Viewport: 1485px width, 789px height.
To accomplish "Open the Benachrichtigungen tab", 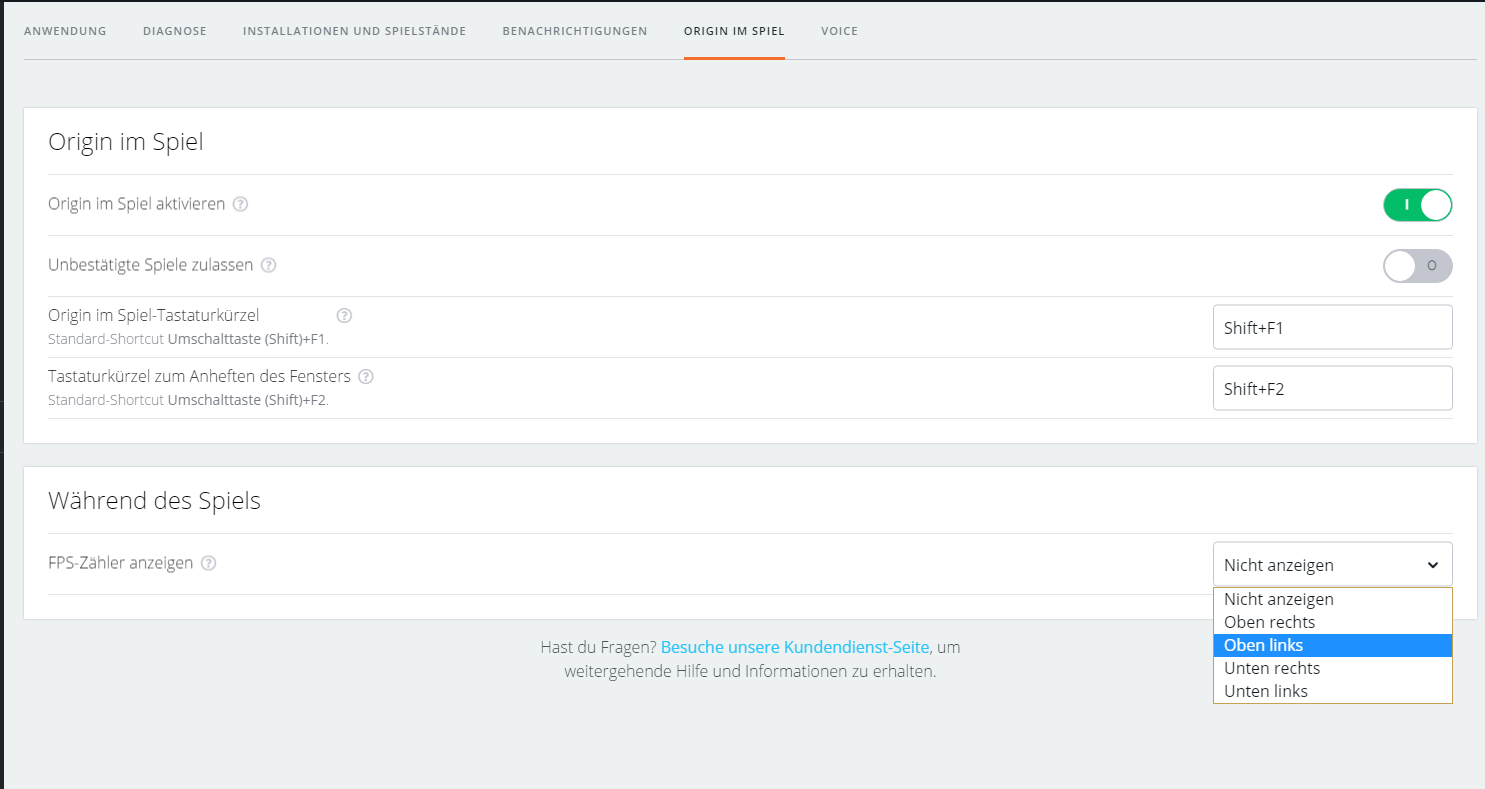I will point(575,31).
